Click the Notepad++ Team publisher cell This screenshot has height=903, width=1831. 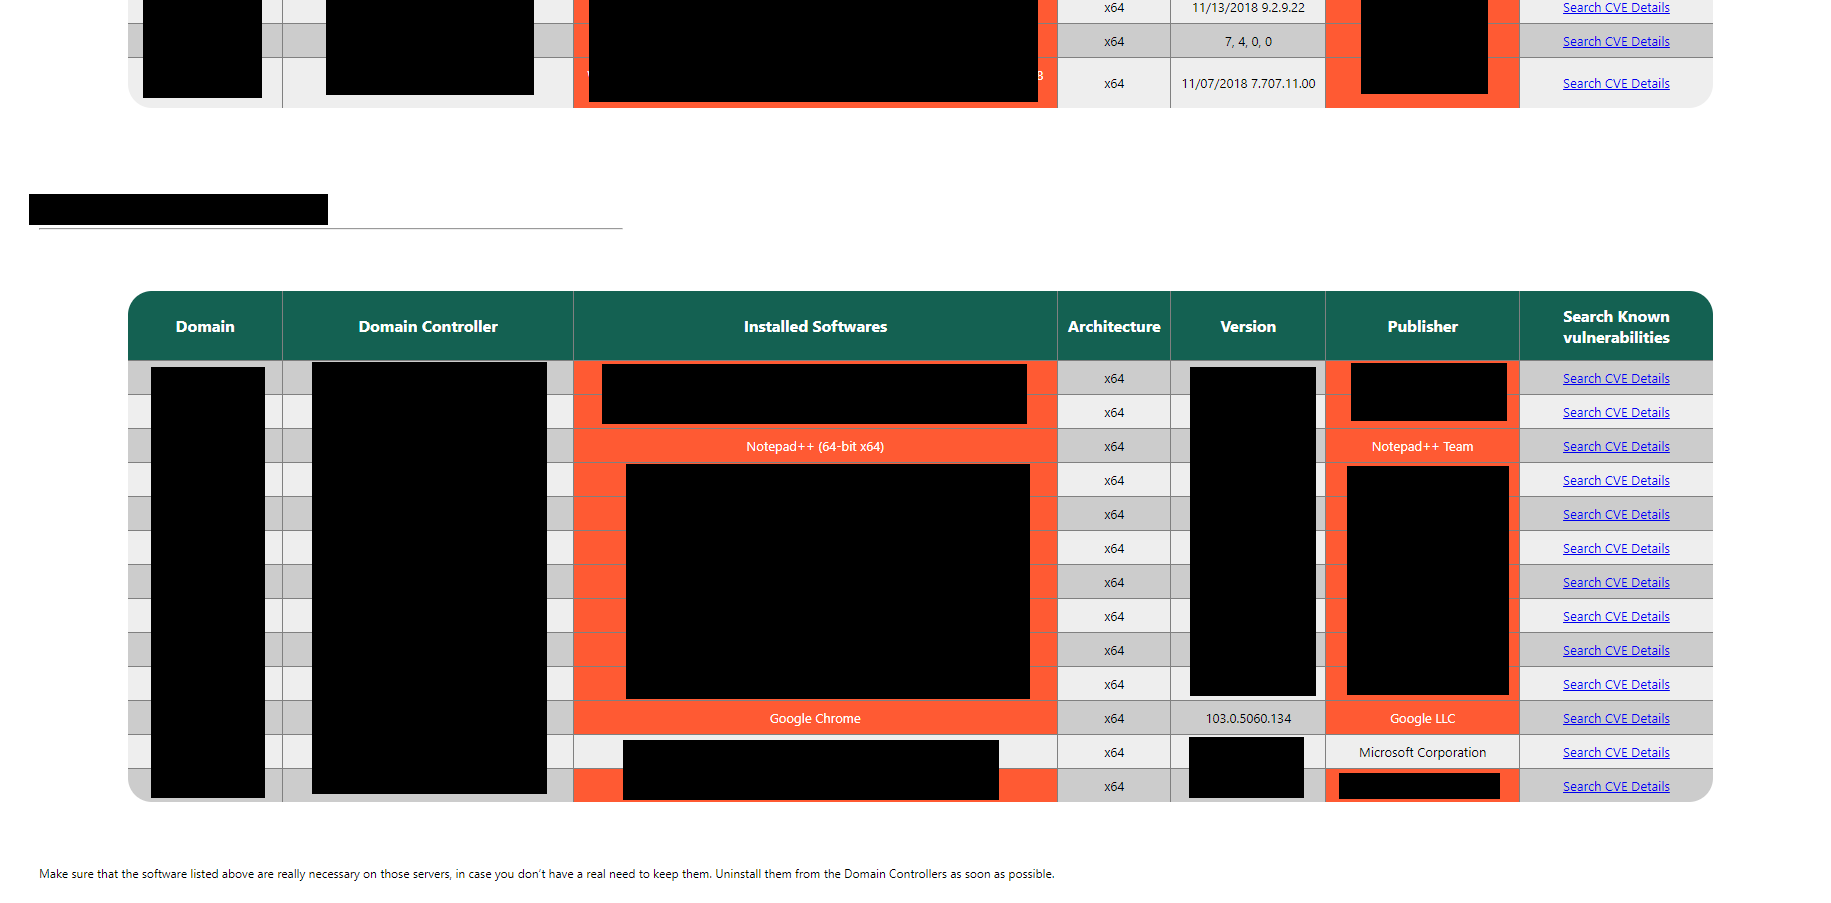1422,447
